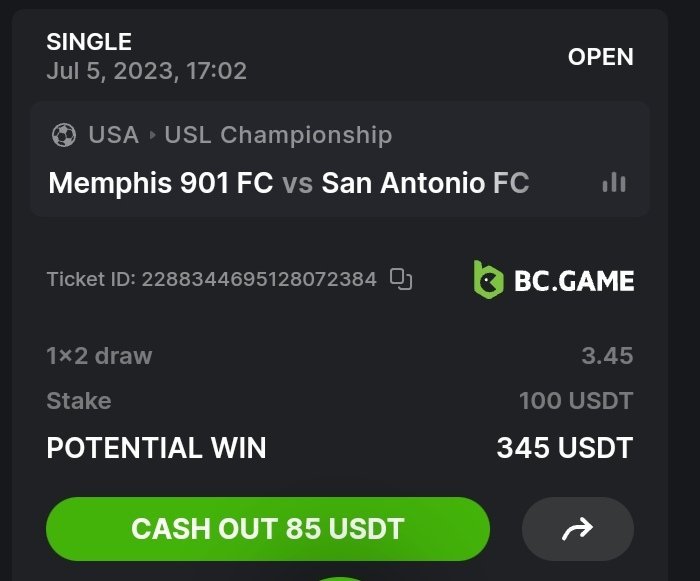This screenshot has width=700, height=581.
Task: Click the SINGLE bet type heading
Action: 89,42
